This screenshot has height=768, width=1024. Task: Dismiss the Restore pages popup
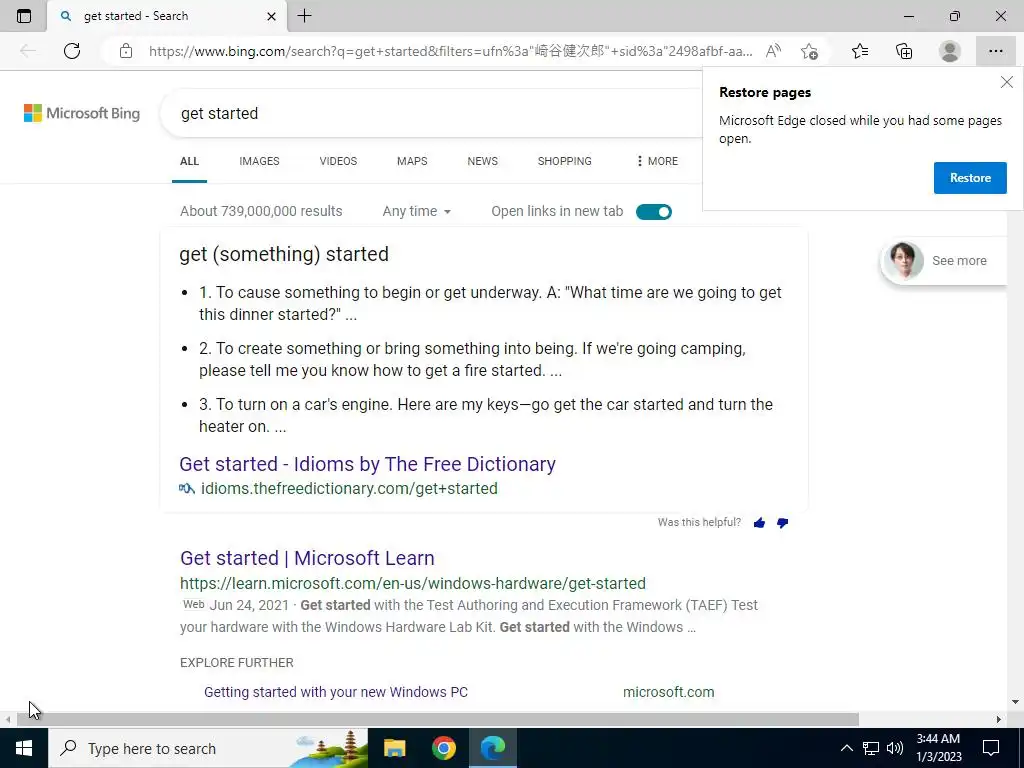pos(1006,82)
